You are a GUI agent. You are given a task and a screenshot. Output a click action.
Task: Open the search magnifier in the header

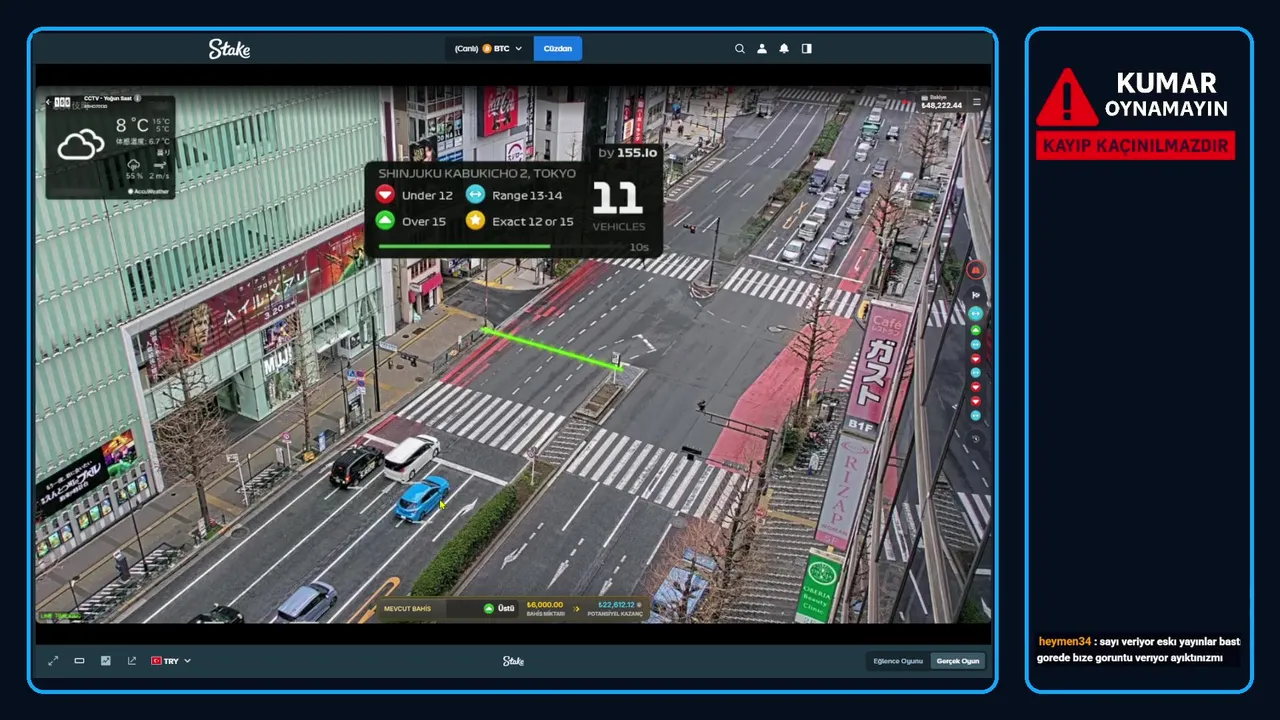(740, 48)
